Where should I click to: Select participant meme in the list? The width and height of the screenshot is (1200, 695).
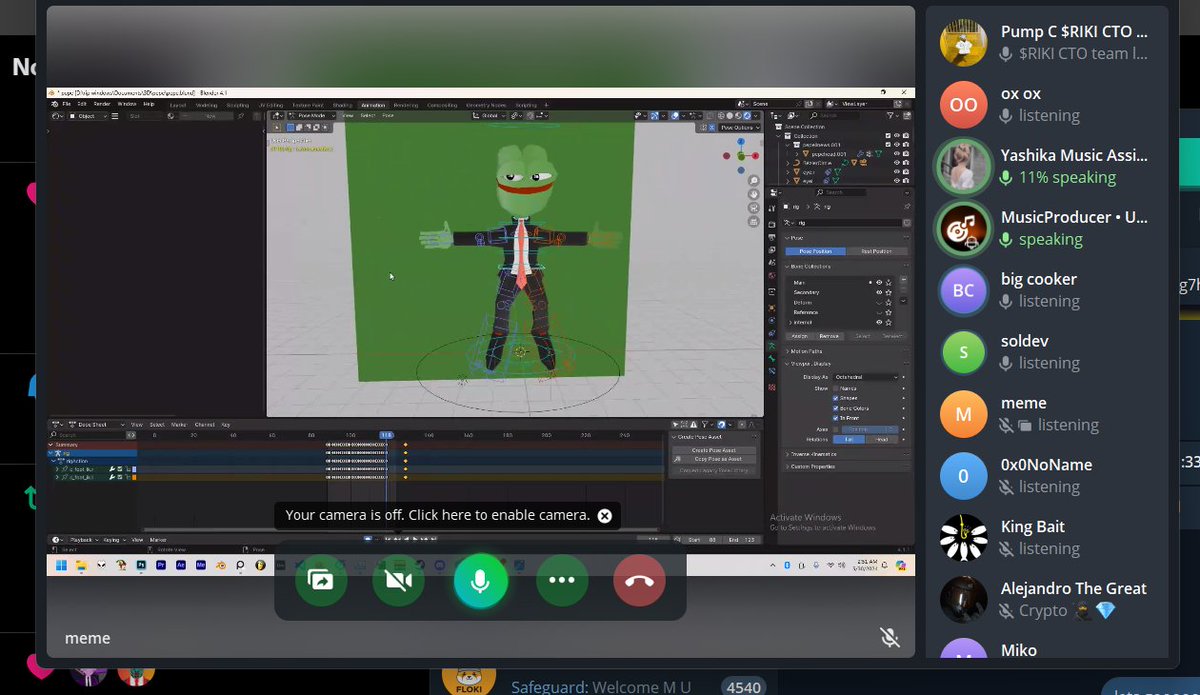1046,414
